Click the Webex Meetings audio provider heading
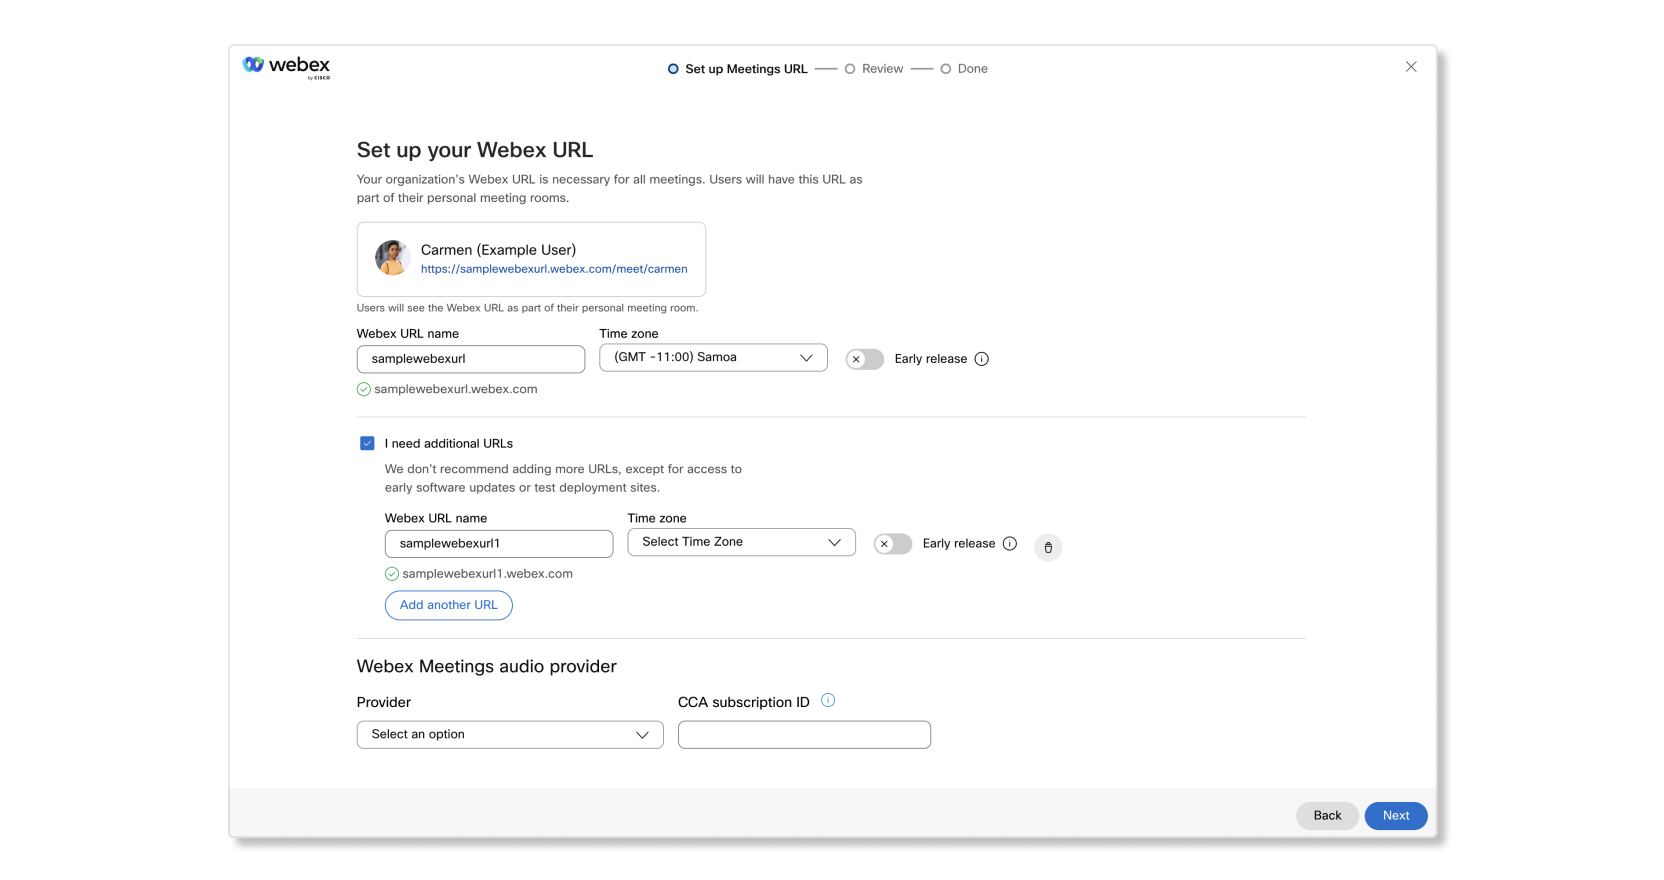 click(x=487, y=666)
